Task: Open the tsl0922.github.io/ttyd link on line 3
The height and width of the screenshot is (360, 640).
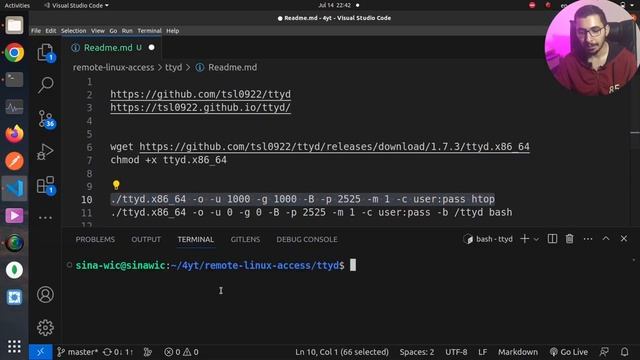Action: pyautogui.click(x=200, y=107)
